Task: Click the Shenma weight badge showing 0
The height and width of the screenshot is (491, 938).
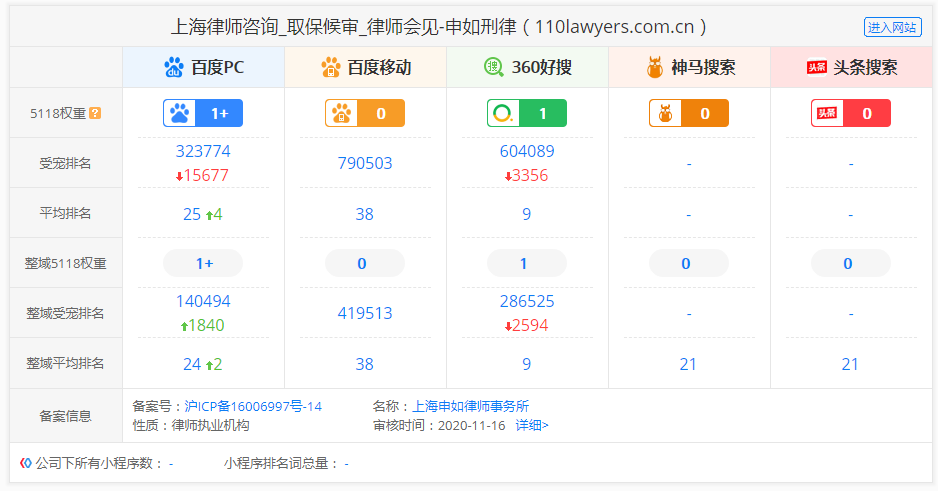Action: (689, 113)
